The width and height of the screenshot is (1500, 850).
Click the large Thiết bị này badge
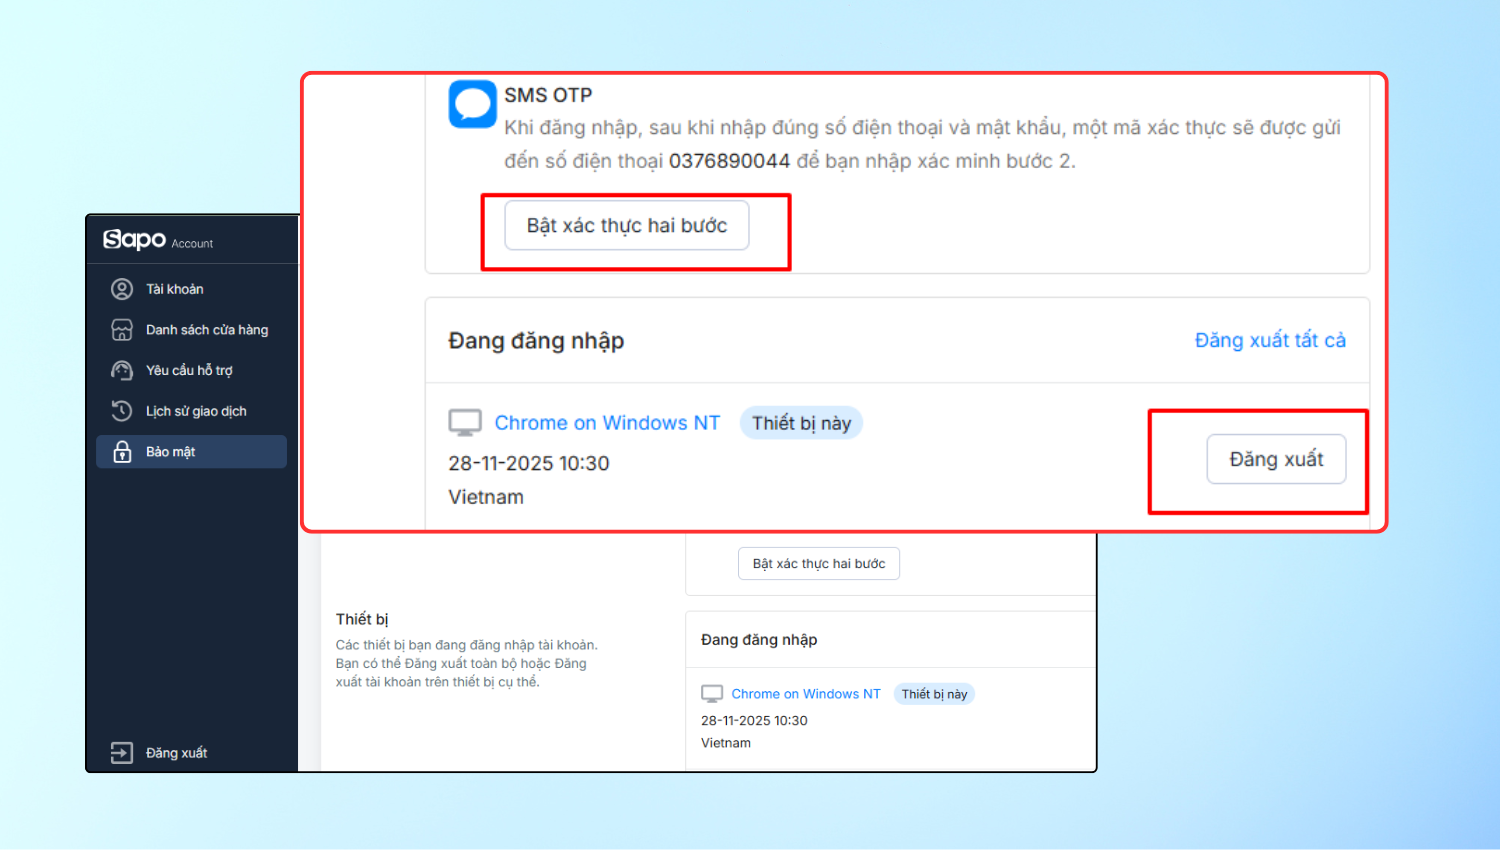pyautogui.click(x=801, y=423)
